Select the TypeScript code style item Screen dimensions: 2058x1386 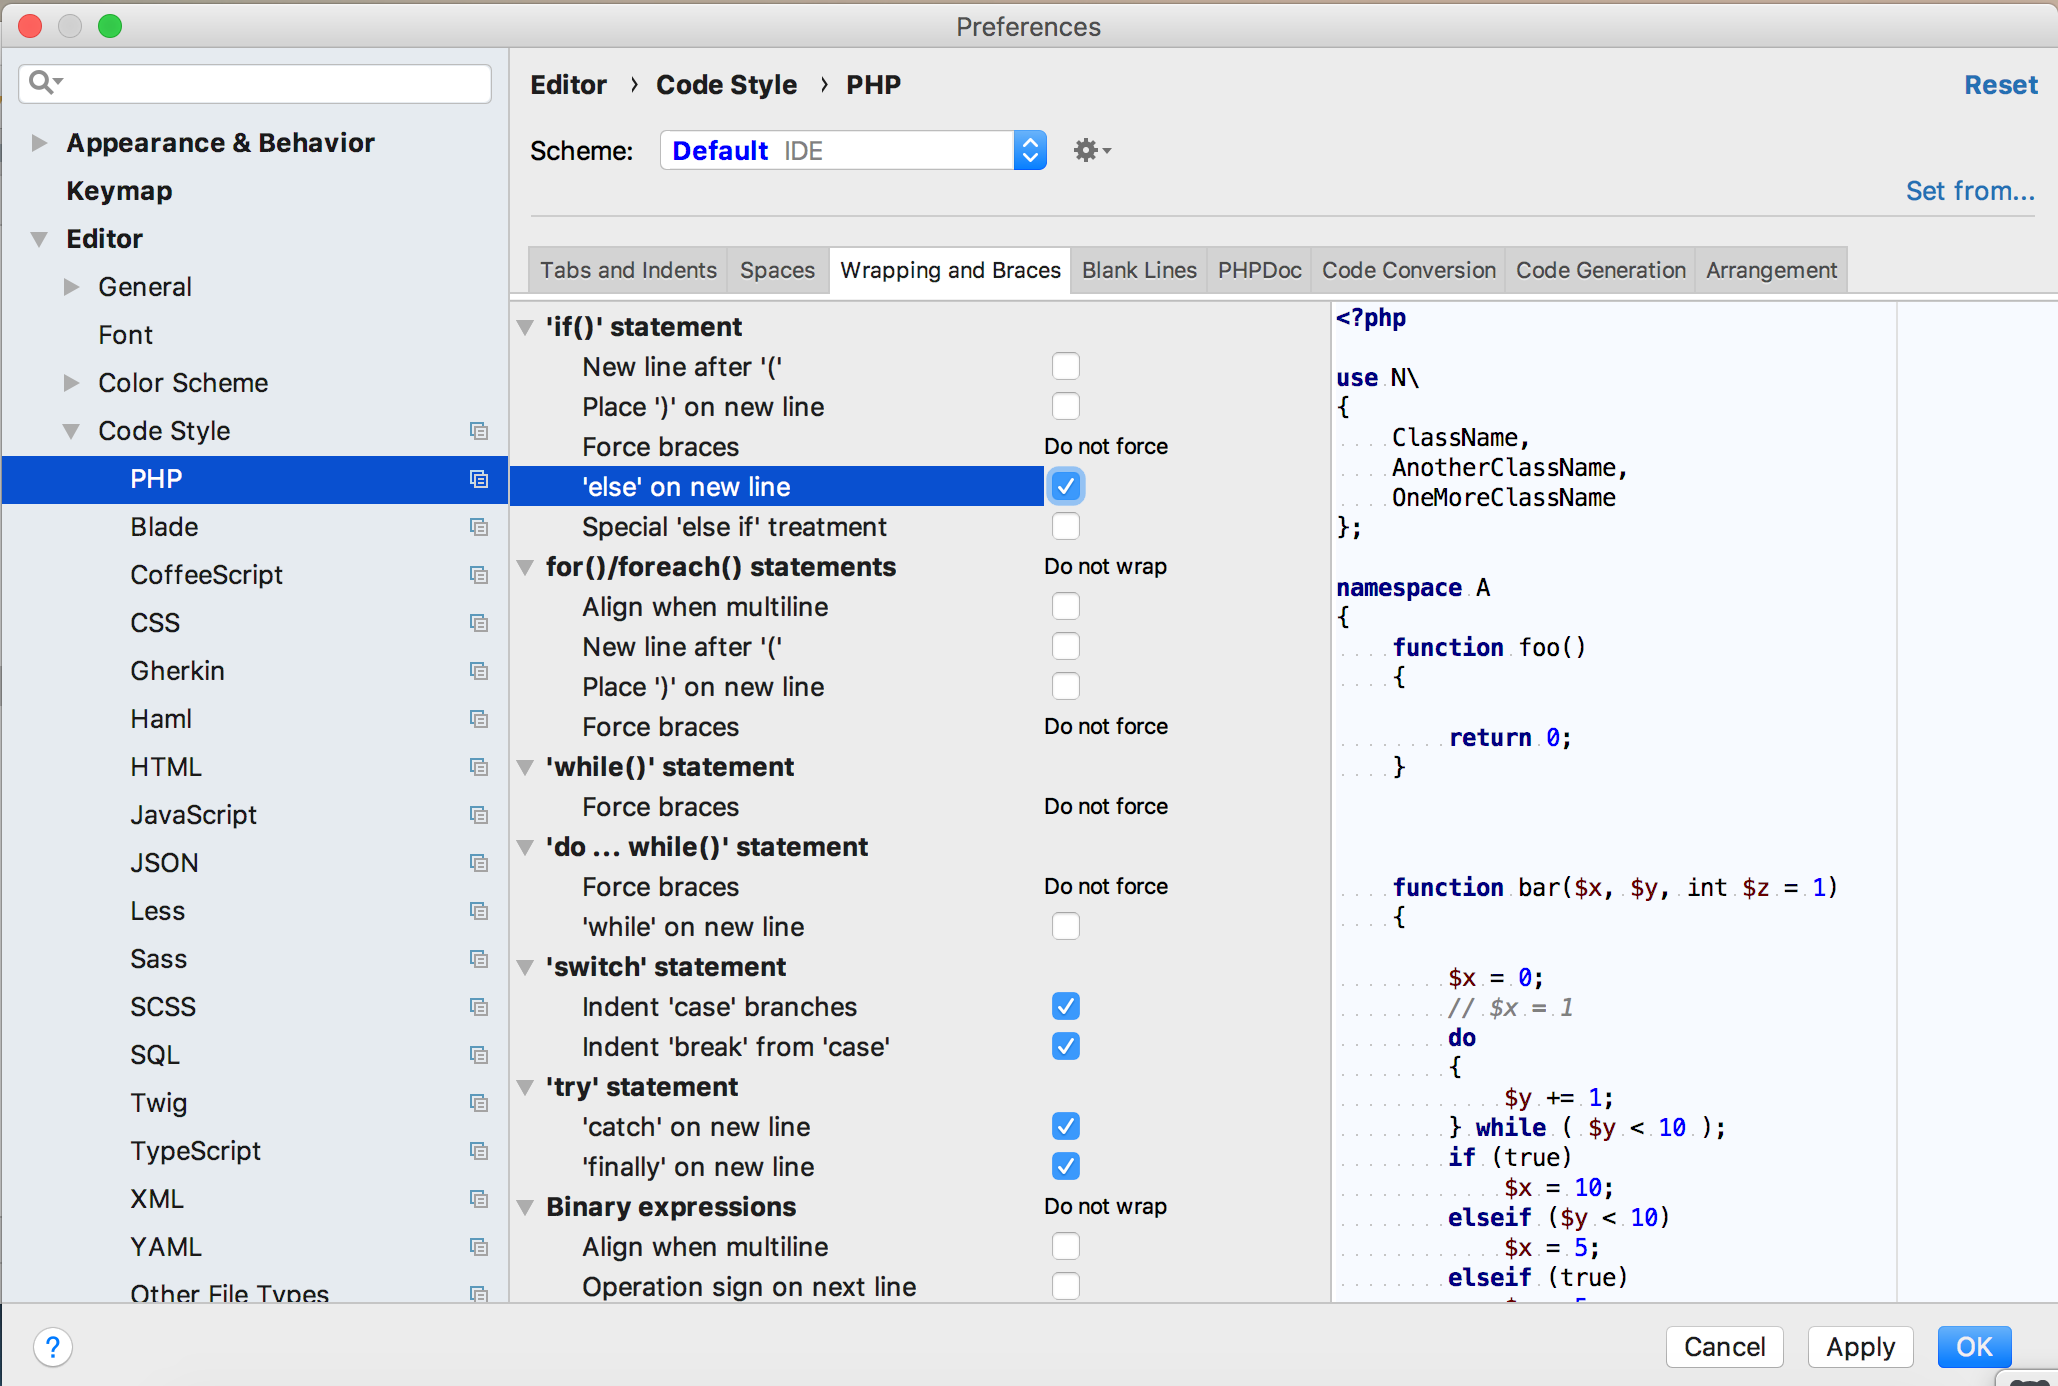pos(196,1151)
